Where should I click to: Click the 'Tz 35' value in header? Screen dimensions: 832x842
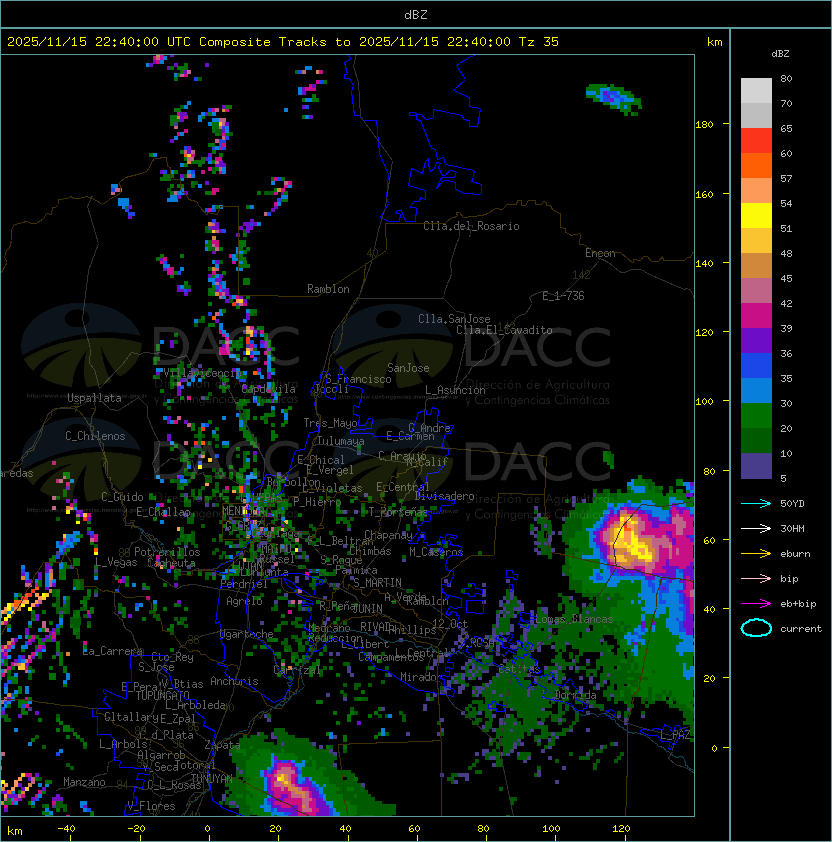click(539, 41)
